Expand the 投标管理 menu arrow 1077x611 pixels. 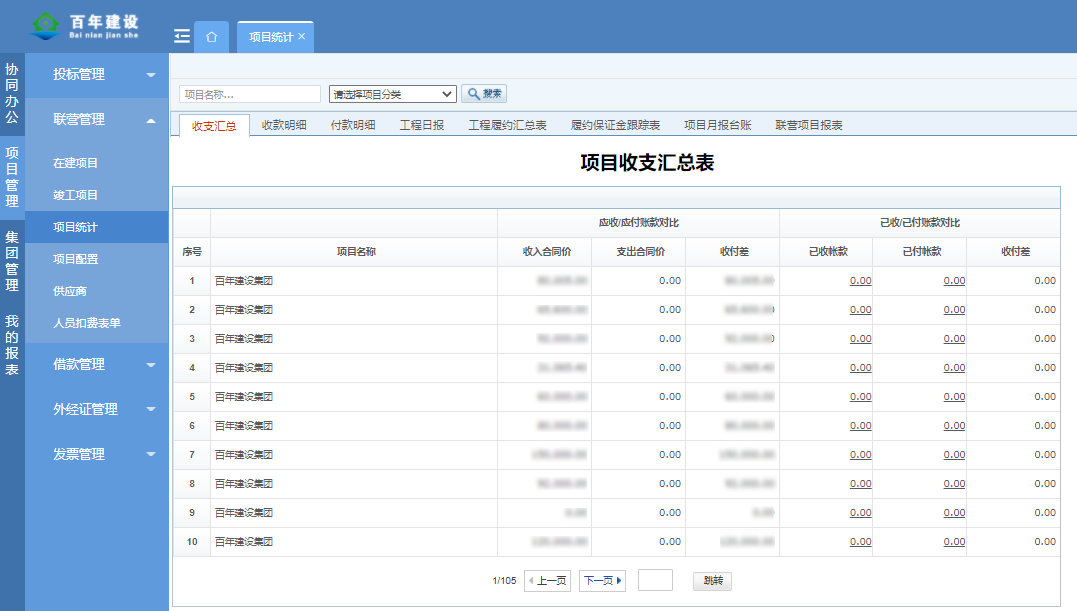pyautogui.click(x=151, y=75)
